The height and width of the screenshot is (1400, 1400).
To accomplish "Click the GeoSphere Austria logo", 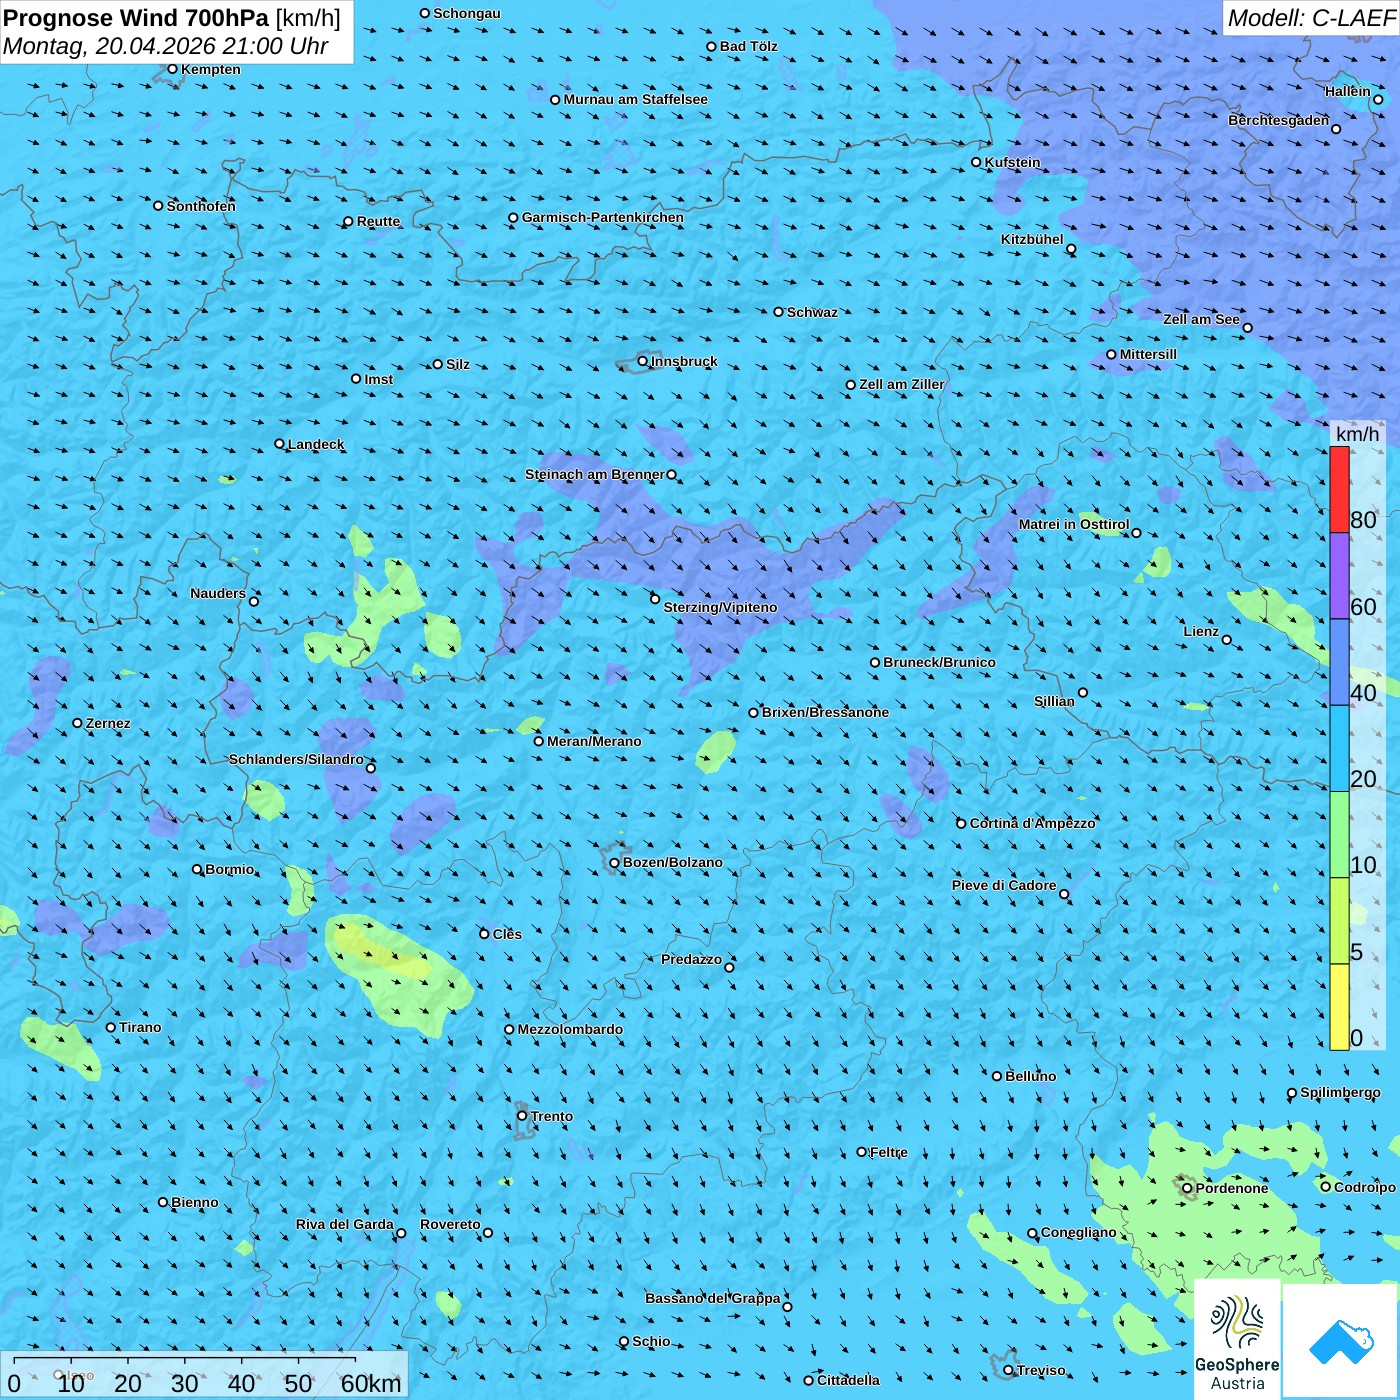I will 1237,1340.
